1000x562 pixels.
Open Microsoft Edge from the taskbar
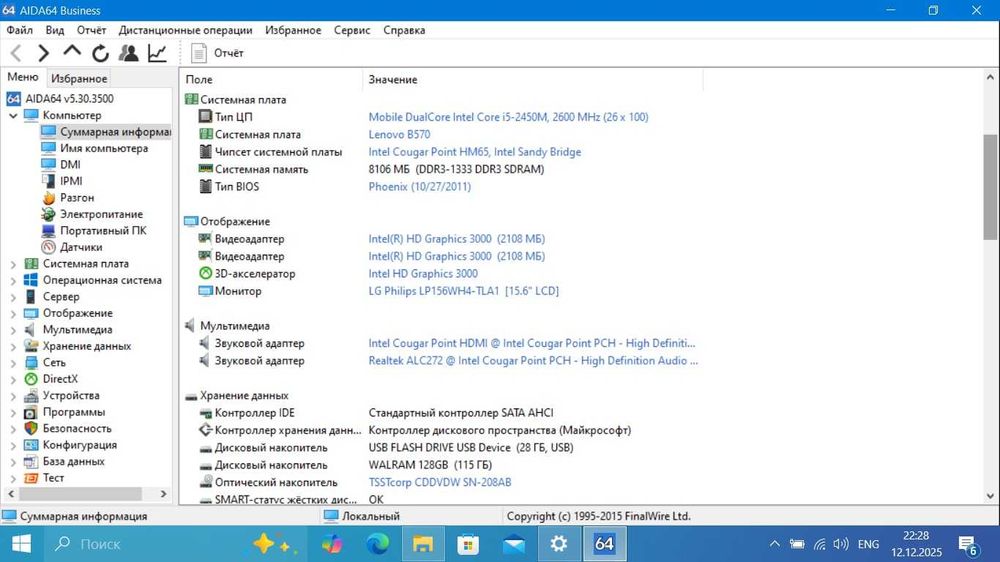click(x=378, y=544)
